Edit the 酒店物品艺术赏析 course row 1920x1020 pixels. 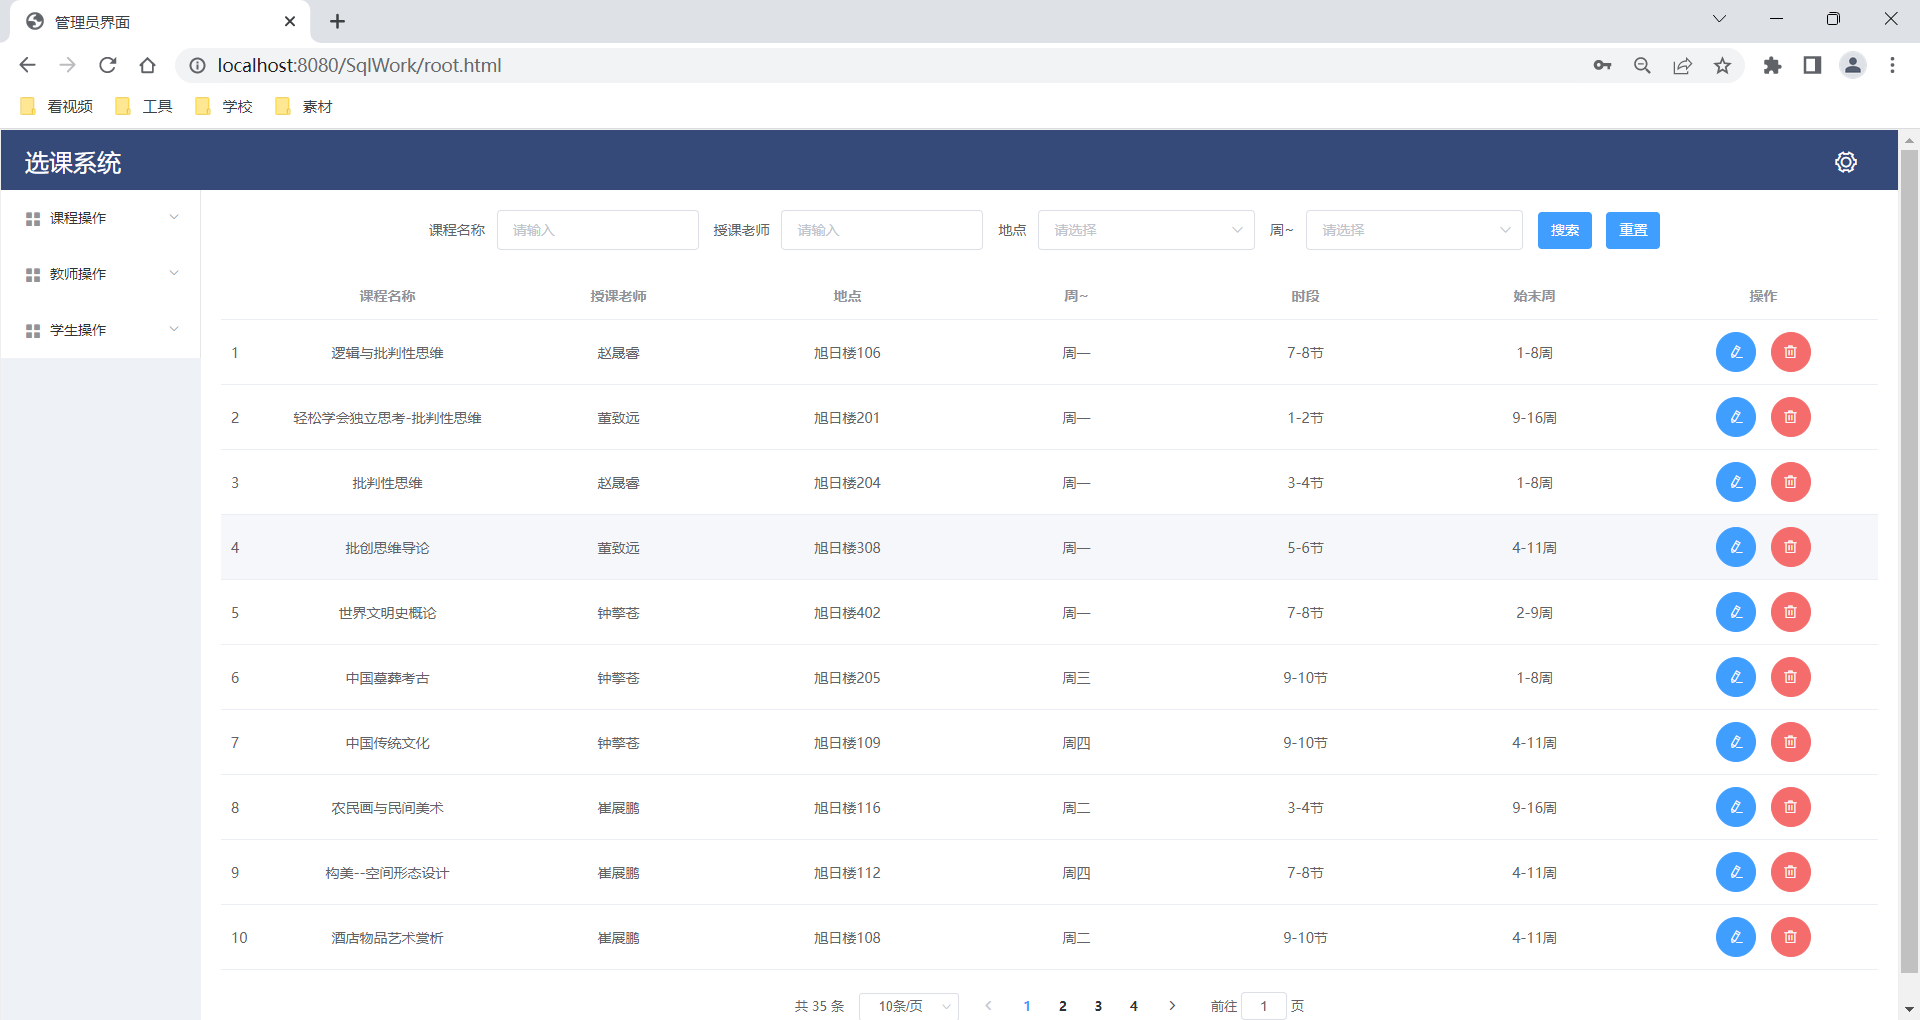pos(1735,937)
